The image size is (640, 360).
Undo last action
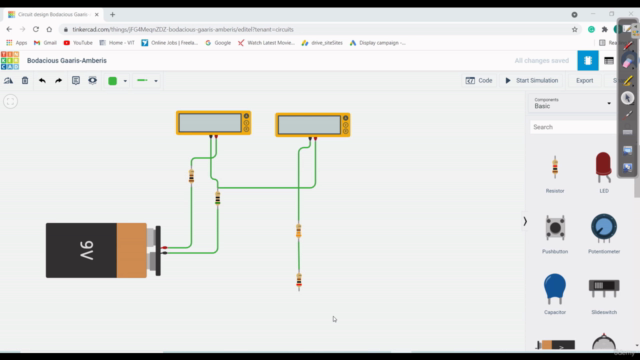[42, 81]
